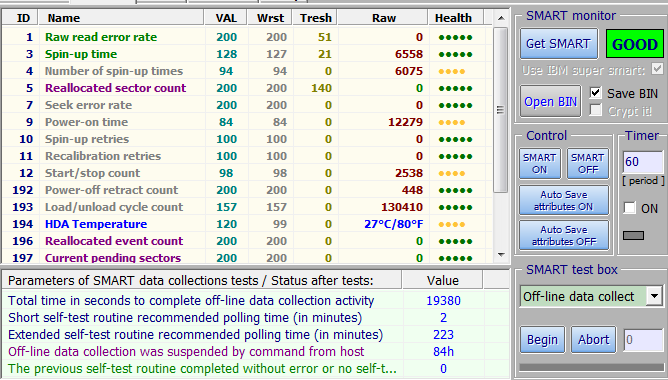The height and width of the screenshot is (380, 668).
Task: Open the Off-line data collect dropdown
Action: (654, 296)
